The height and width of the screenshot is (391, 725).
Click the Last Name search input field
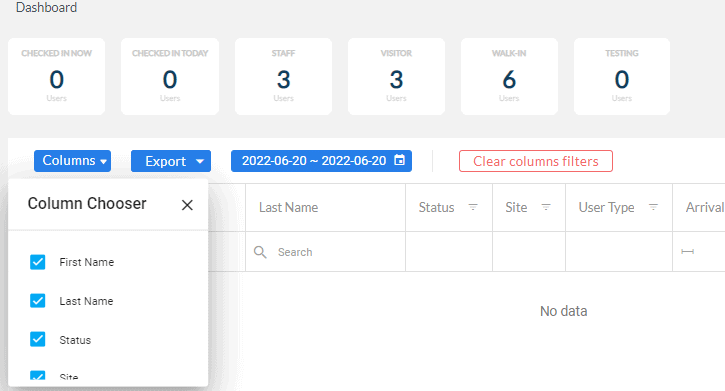[325, 252]
